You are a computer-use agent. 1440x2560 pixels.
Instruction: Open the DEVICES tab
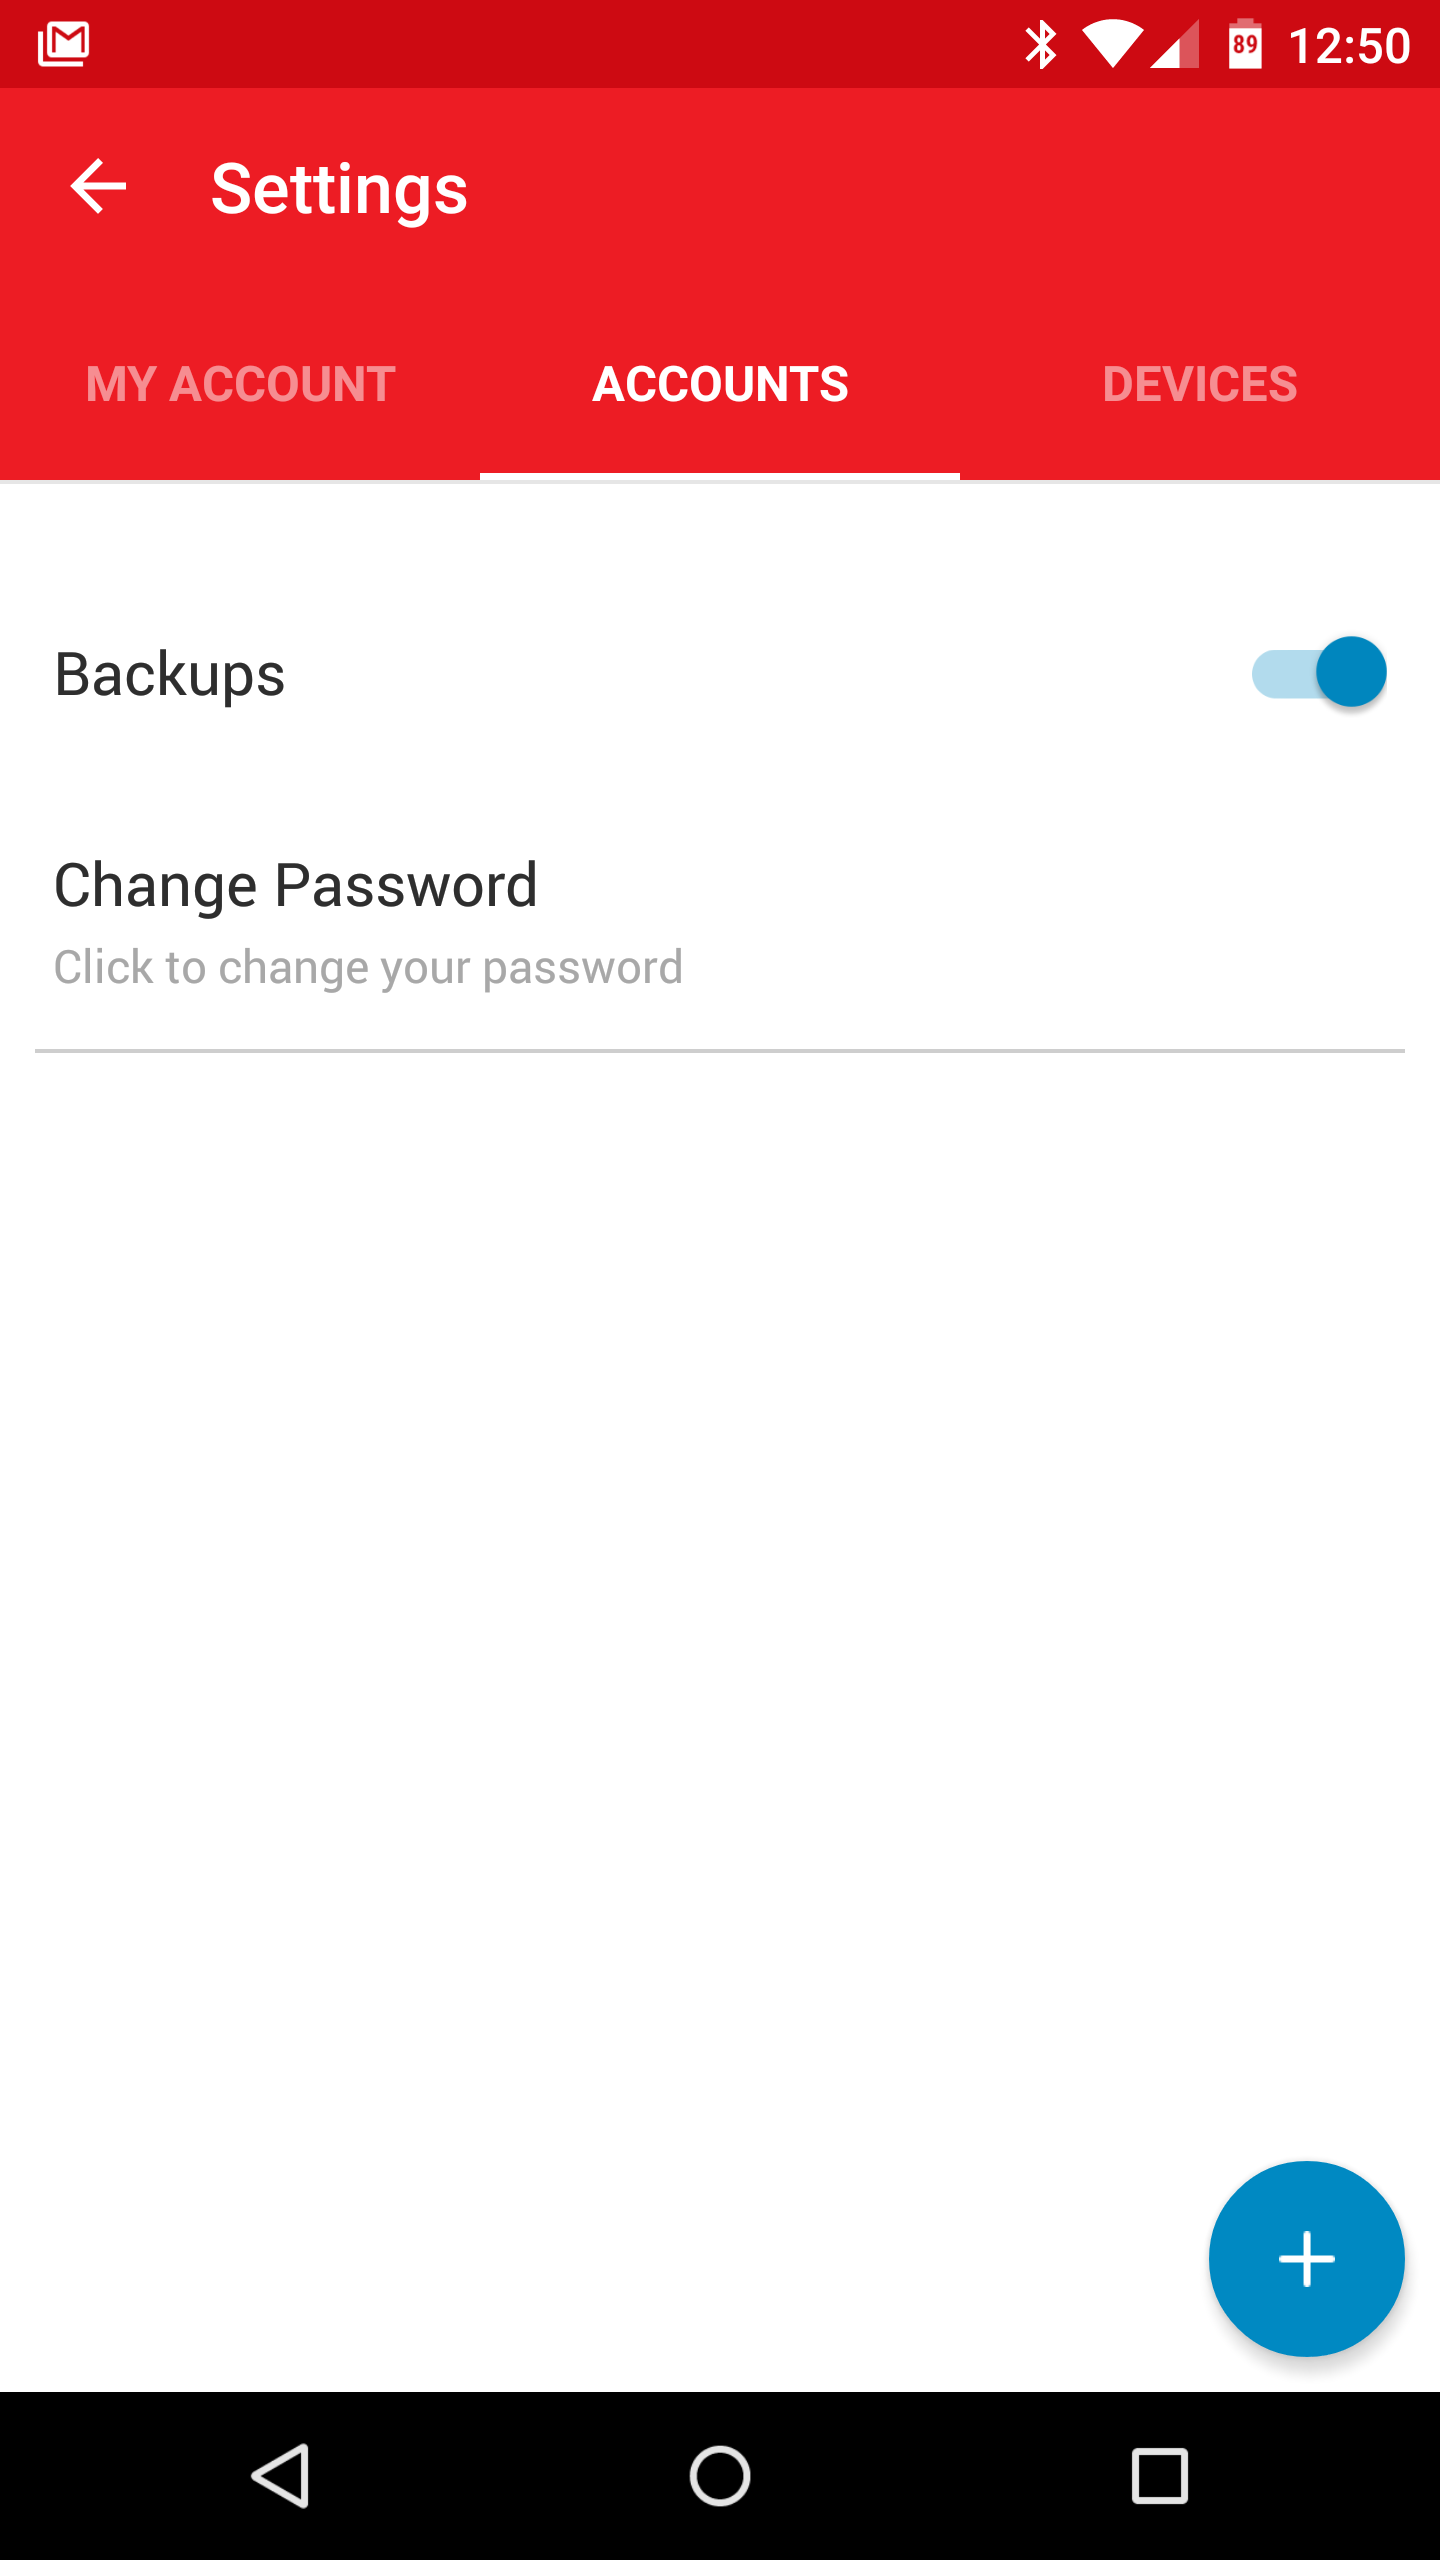click(1199, 383)
